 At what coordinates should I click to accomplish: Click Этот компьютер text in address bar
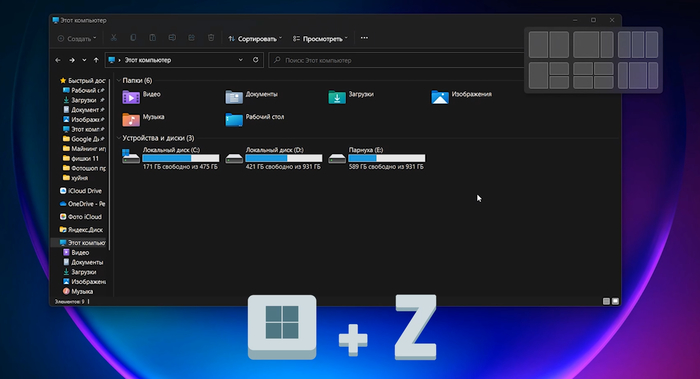(x=148, y=60)
